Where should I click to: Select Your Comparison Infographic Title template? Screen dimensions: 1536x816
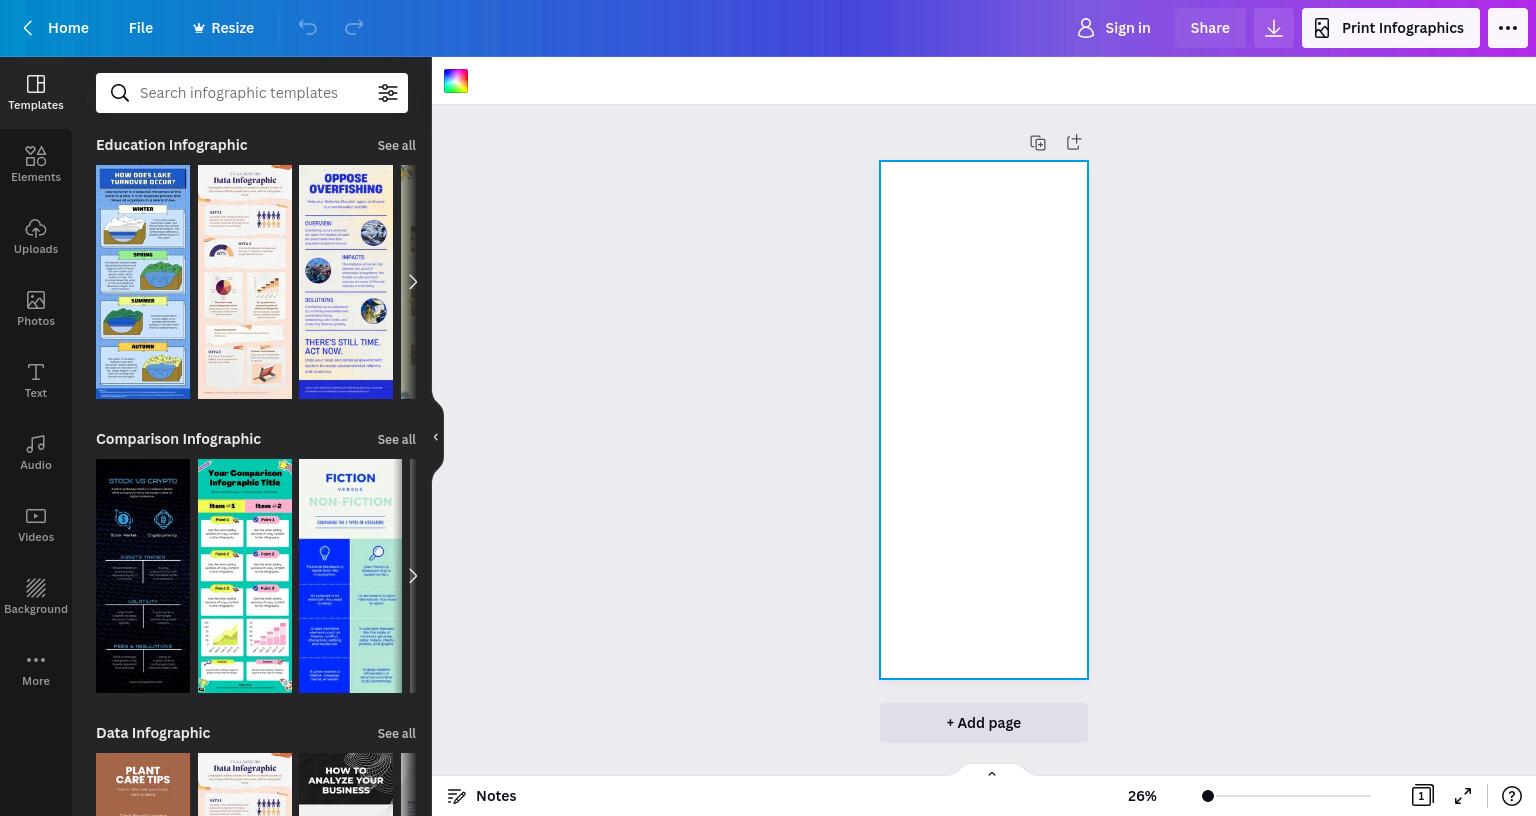coord(245,576)
